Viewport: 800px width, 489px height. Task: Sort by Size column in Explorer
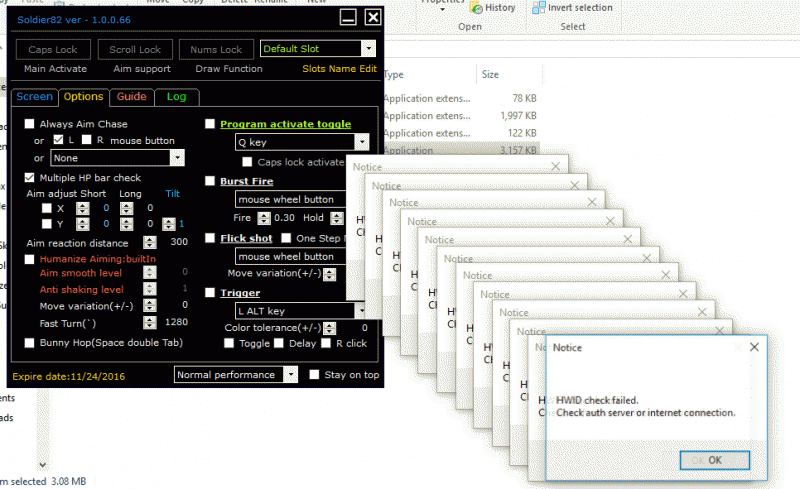coord(490,75)
